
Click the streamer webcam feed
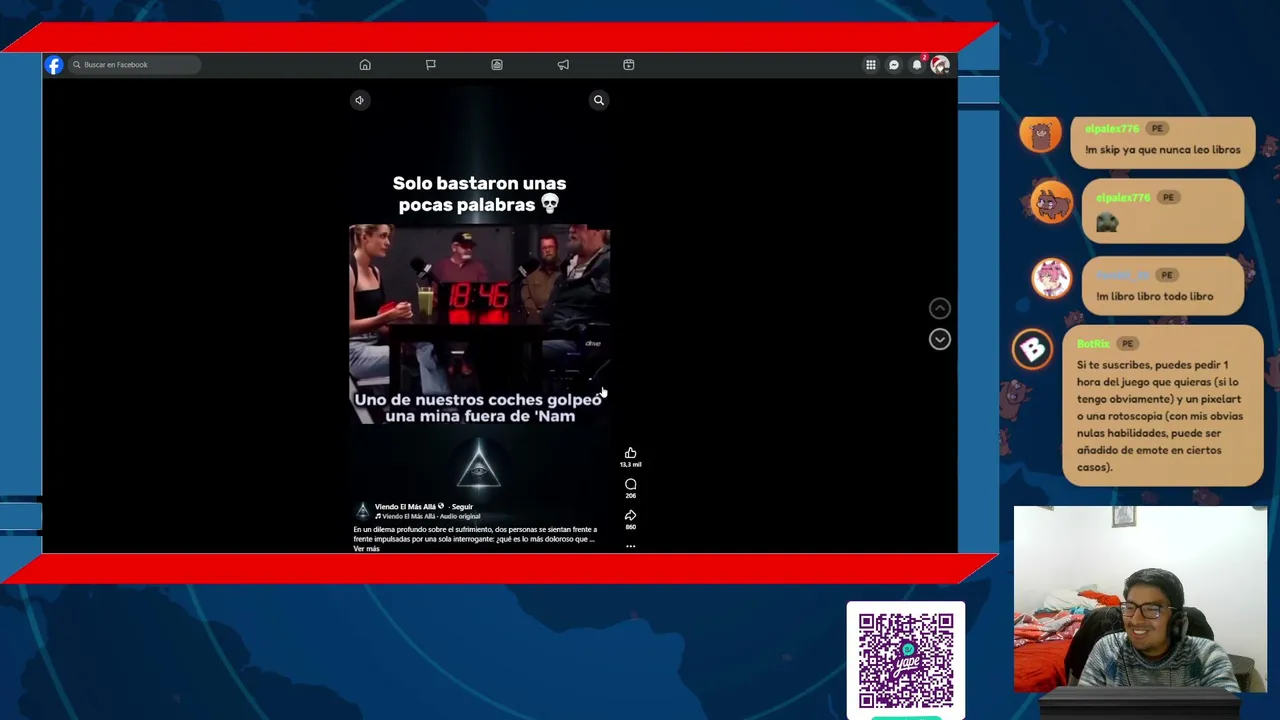[x=1140, y=598]
